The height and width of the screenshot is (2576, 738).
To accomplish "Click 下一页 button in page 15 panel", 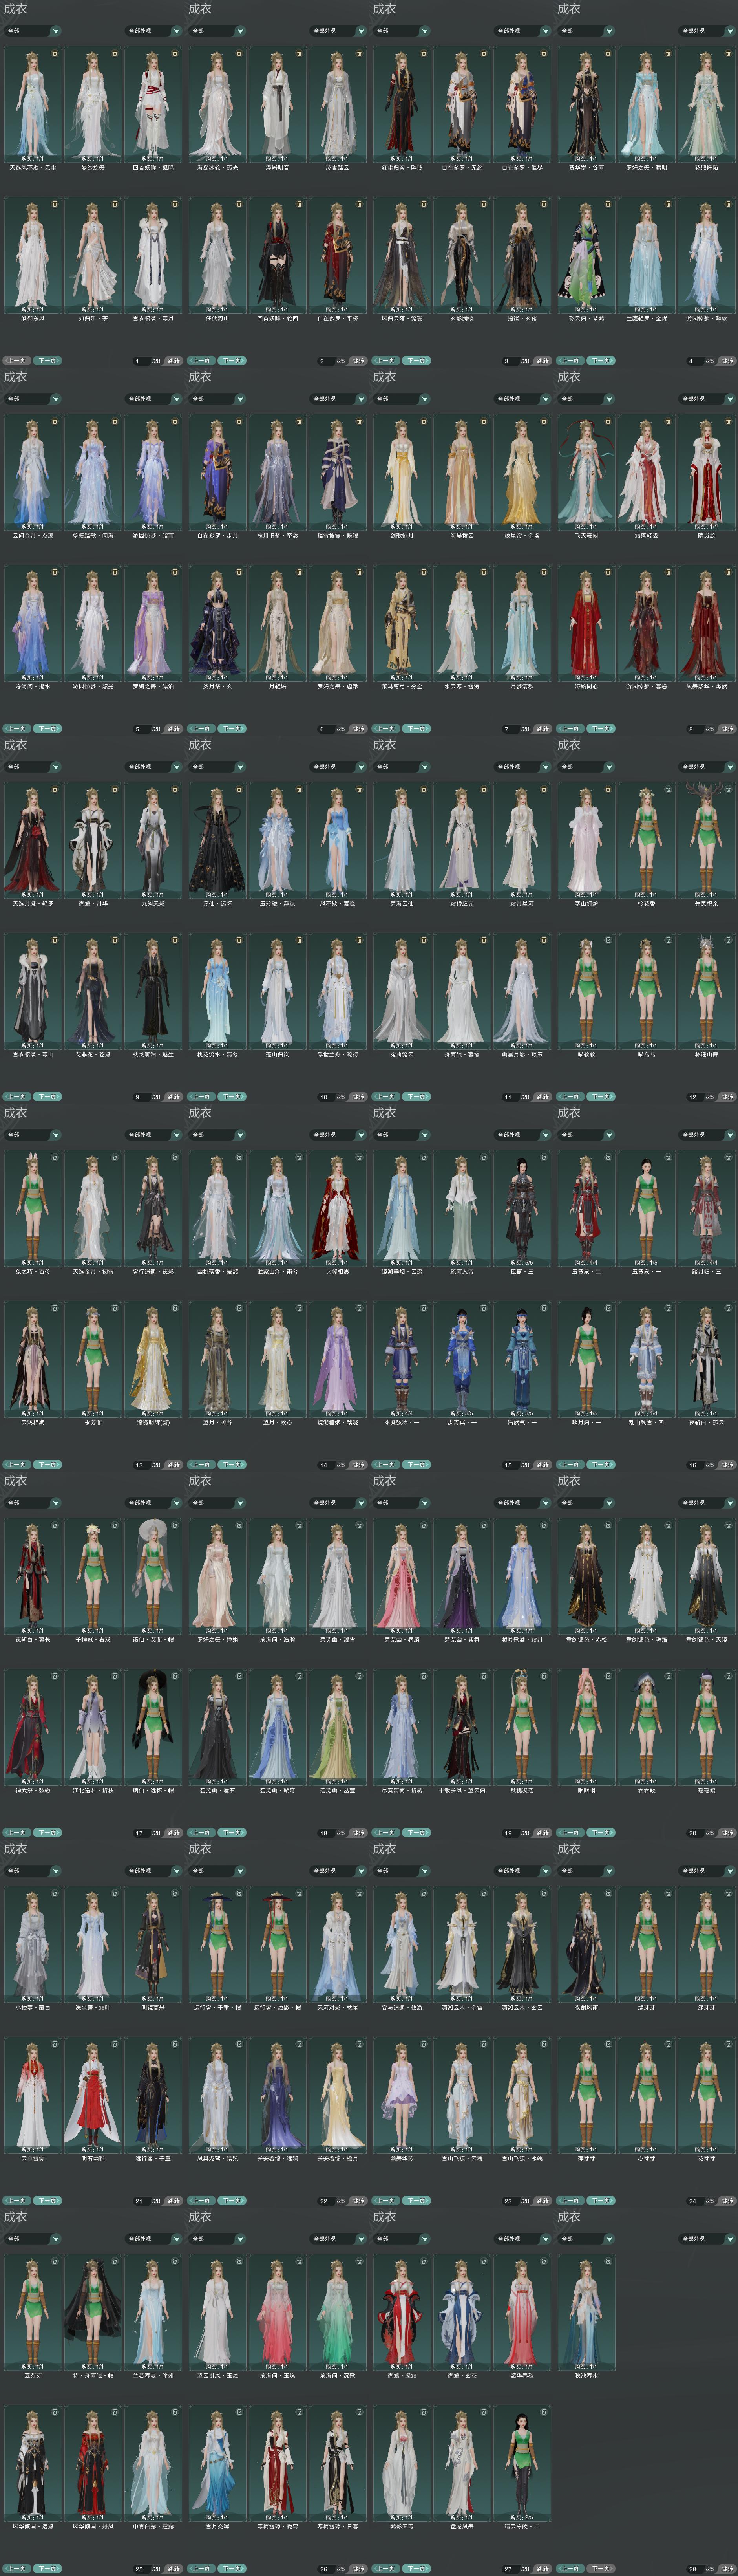I will [417, 1465].
